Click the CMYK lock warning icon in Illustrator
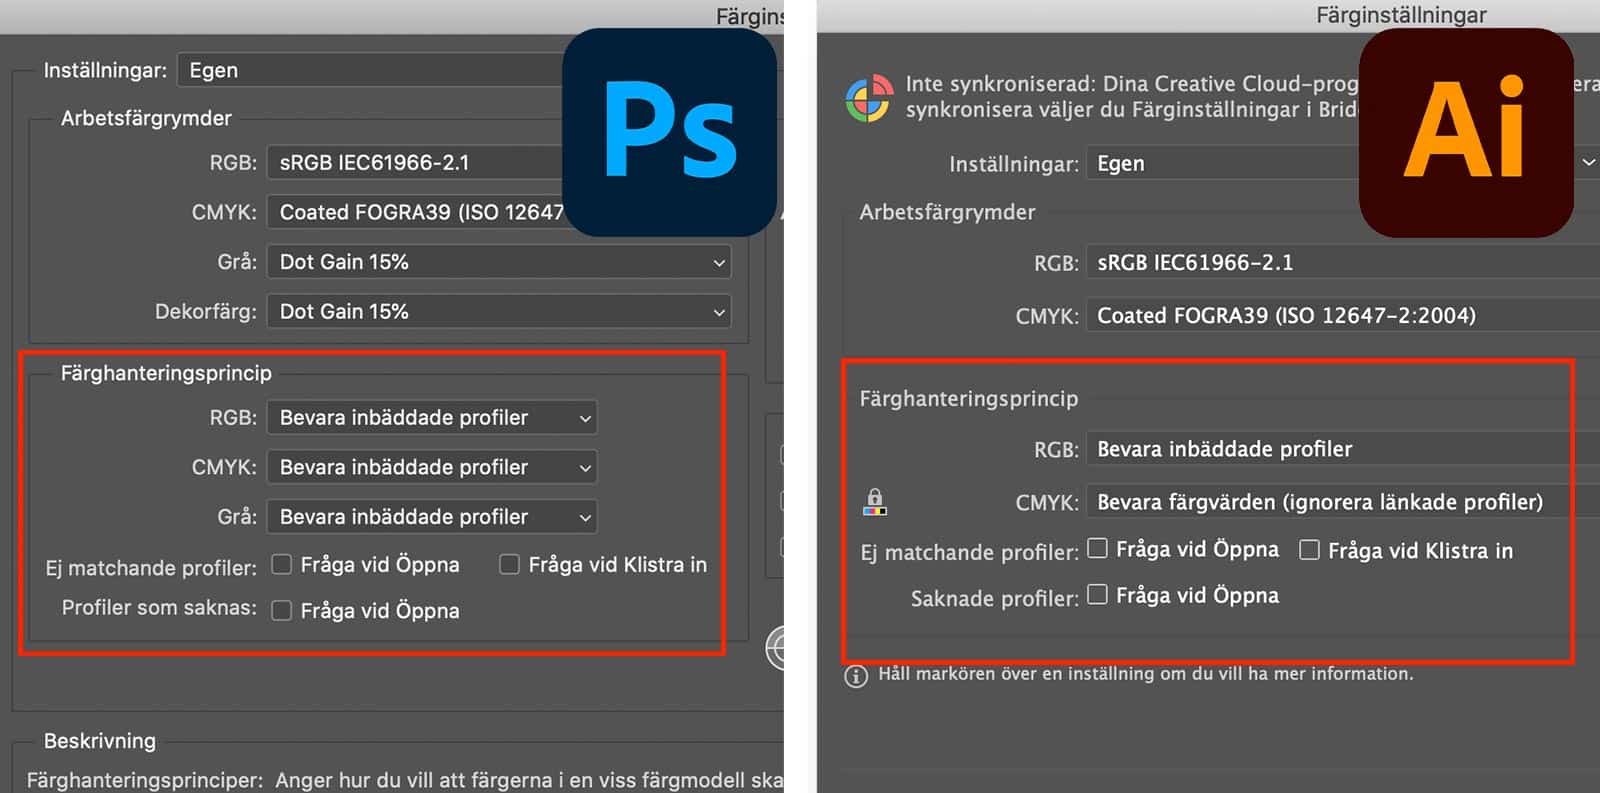Image resolution: width=1600 pixels, height=793 pixels. [x=875, y=502]
